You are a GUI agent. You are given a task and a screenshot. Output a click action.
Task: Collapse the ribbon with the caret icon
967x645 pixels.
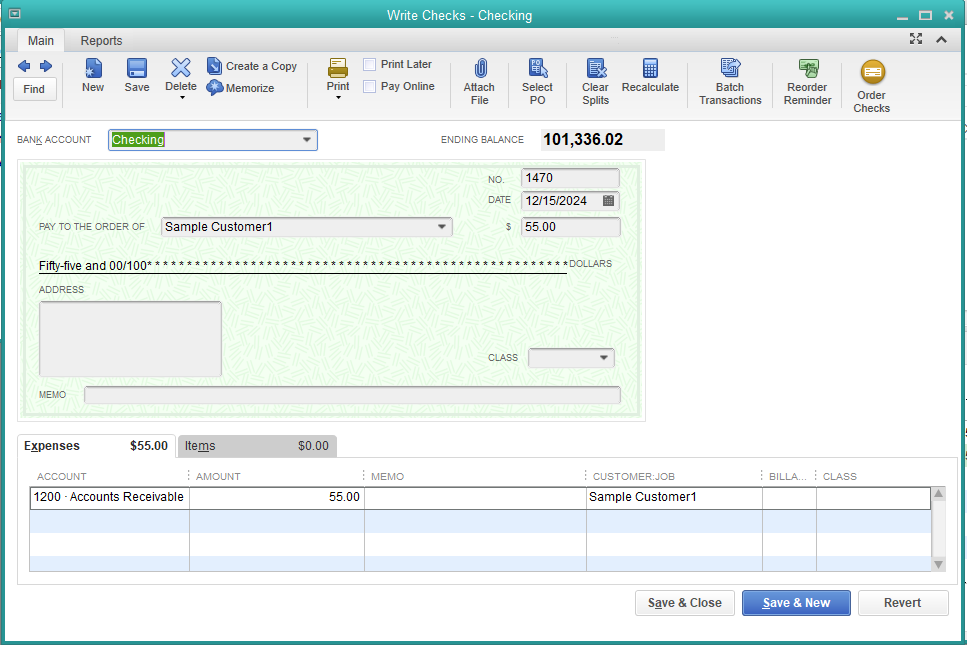coord(941,39)
